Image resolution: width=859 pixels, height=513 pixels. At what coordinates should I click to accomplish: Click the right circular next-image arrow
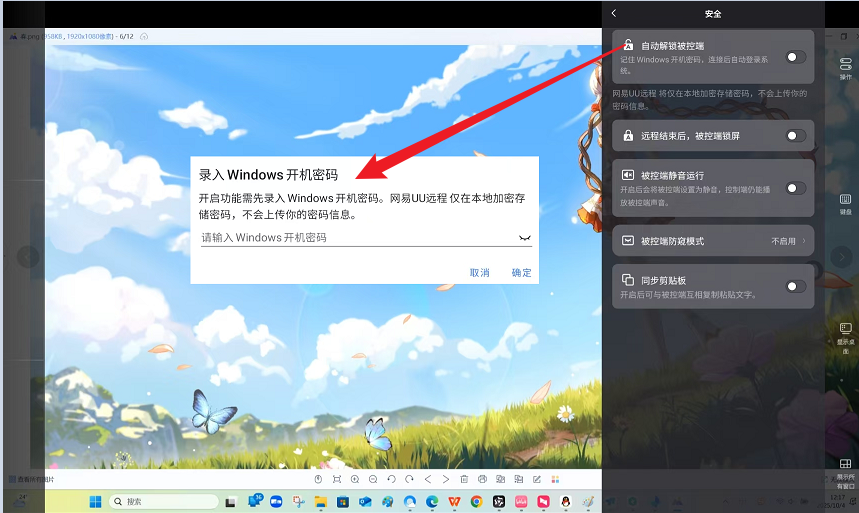click(x=841, y=256)
